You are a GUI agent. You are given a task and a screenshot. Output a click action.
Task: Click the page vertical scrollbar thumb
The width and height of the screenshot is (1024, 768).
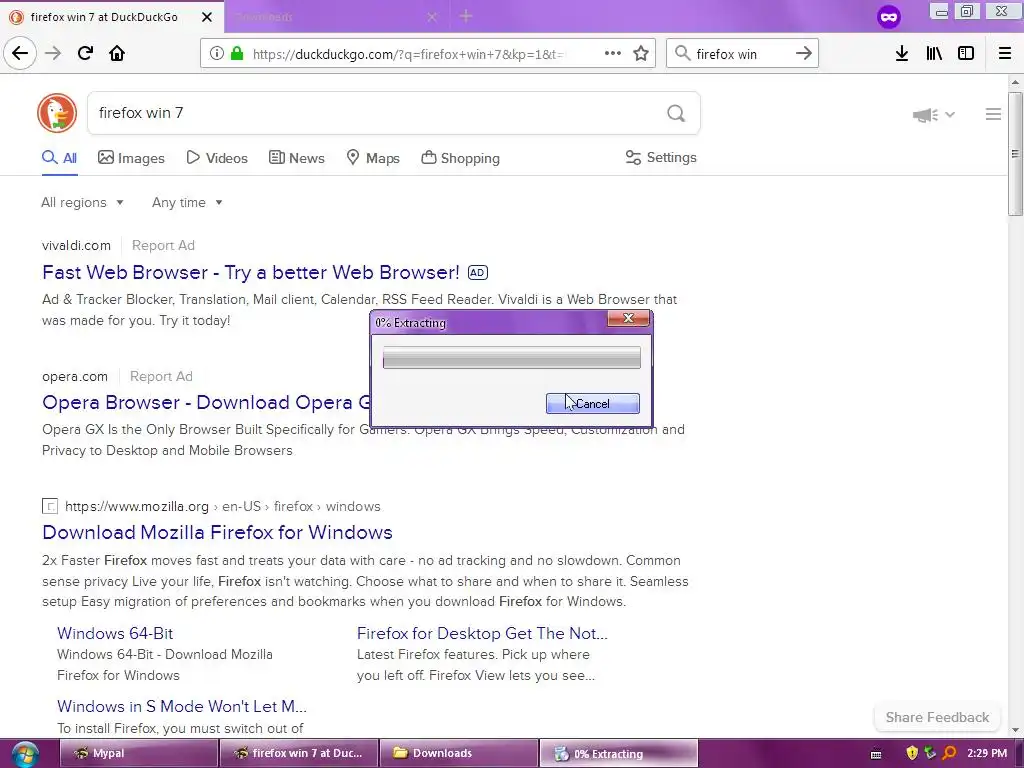coord(1015,154)
